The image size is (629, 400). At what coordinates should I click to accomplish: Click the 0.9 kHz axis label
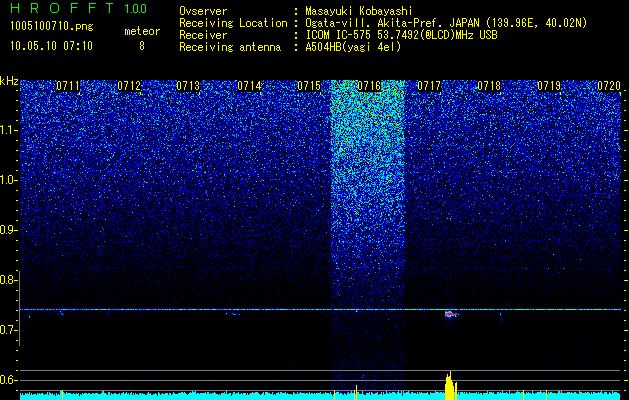[8, 230]
